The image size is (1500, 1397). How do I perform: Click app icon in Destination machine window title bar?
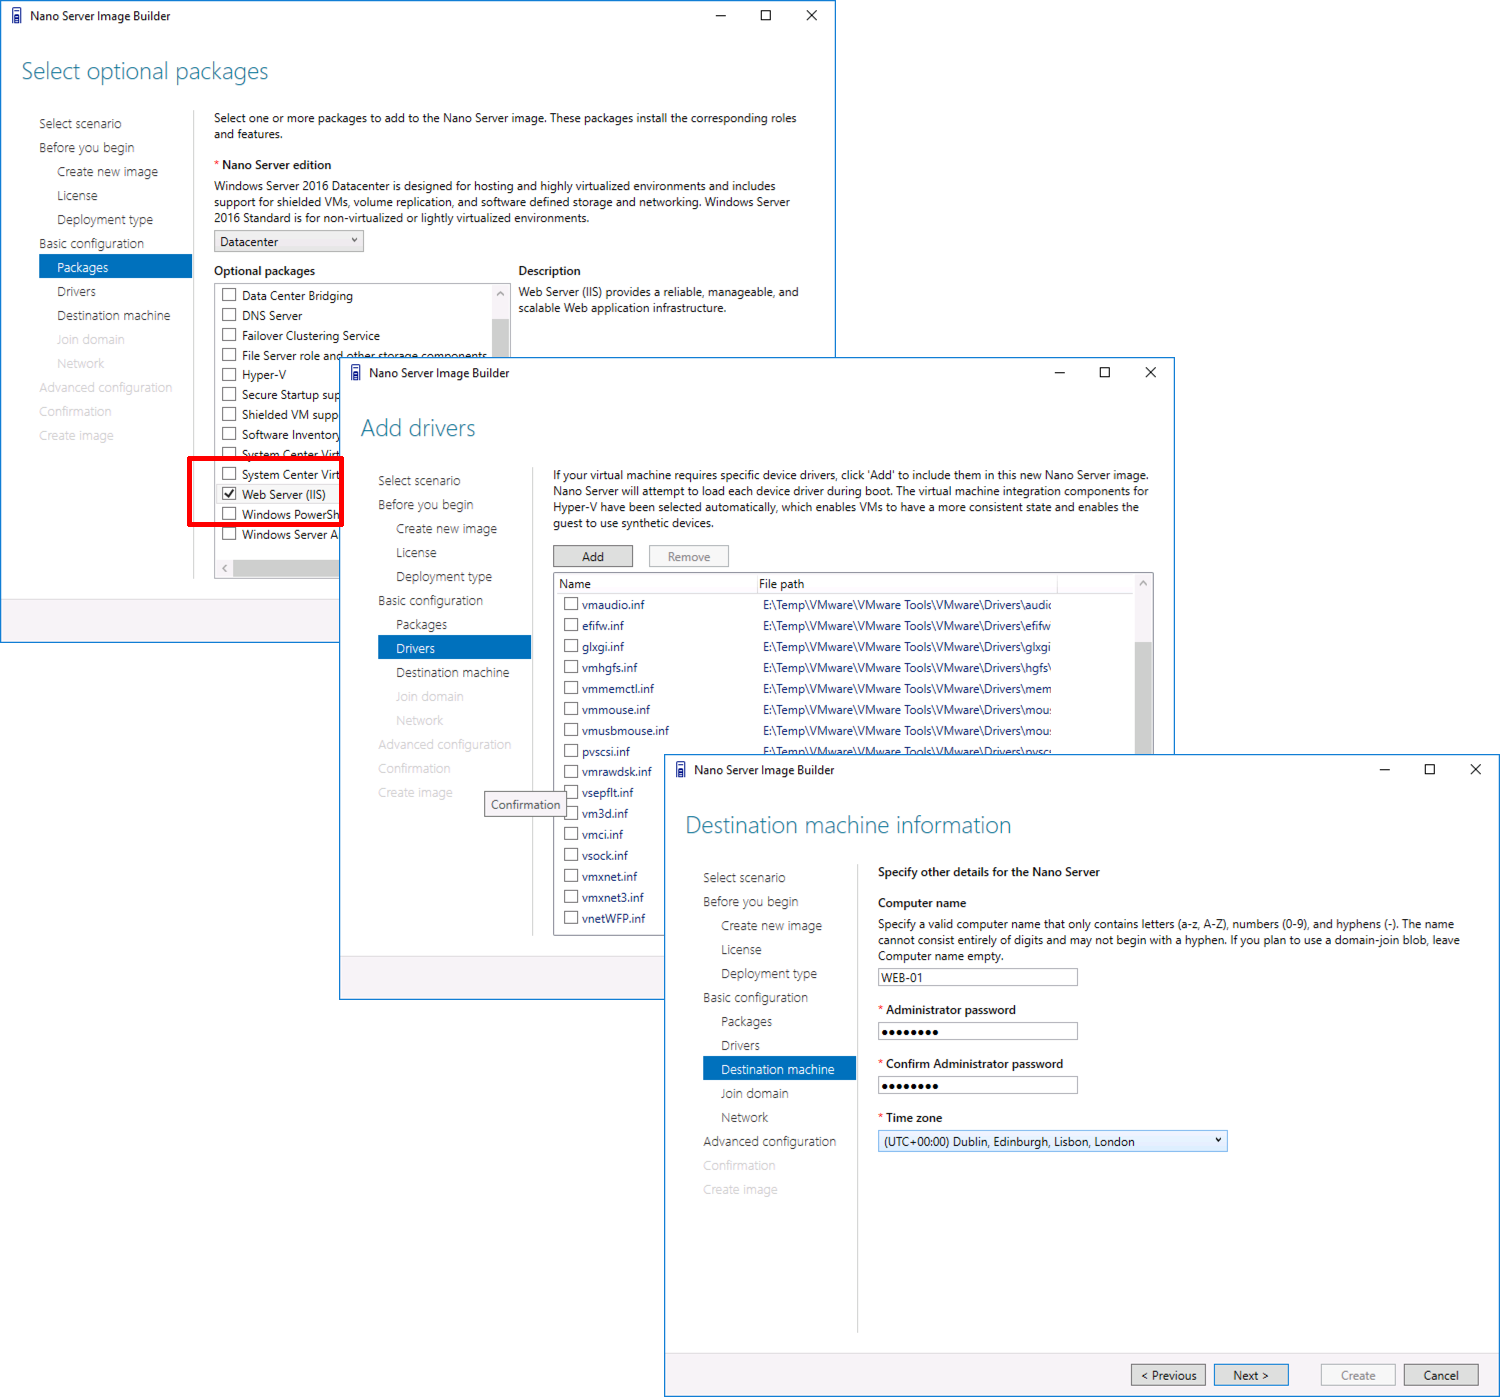tap(680, 770)
